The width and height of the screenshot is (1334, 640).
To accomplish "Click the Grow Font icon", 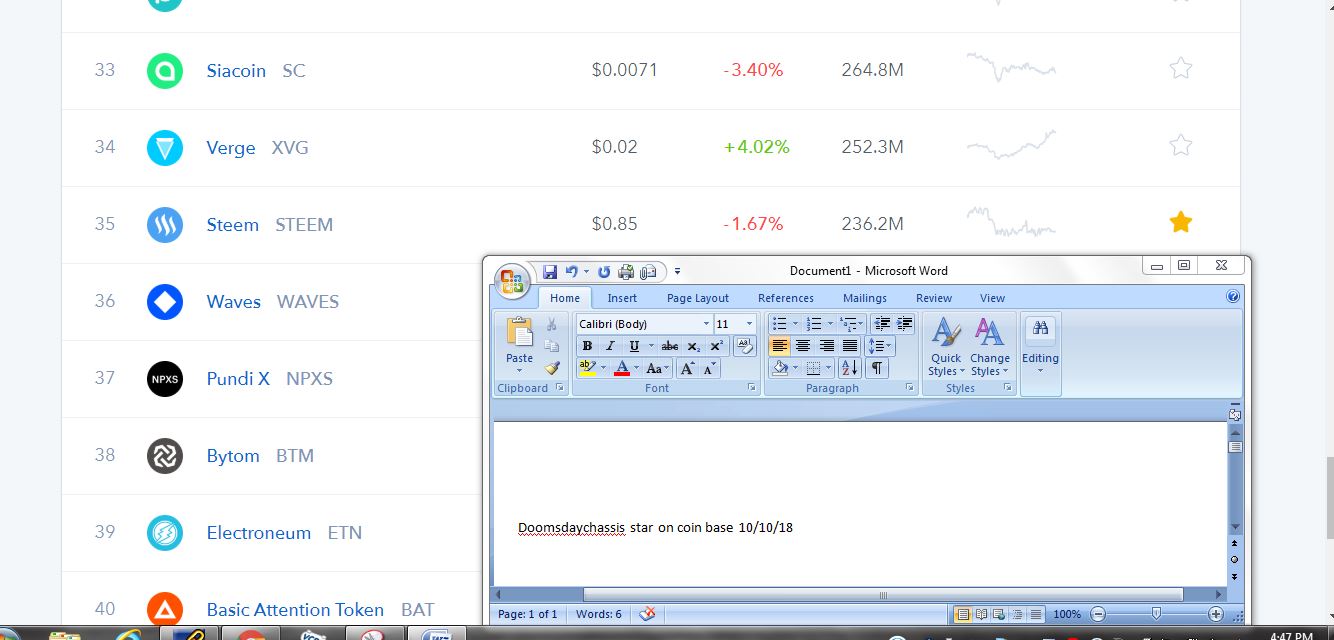I will (x=687, y=368).
